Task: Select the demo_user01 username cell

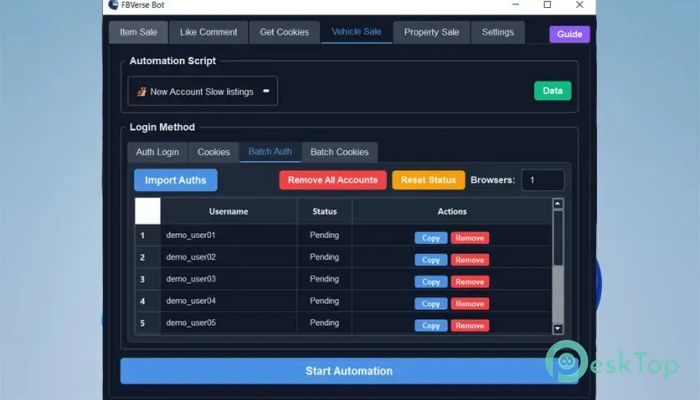Action: 229,235
